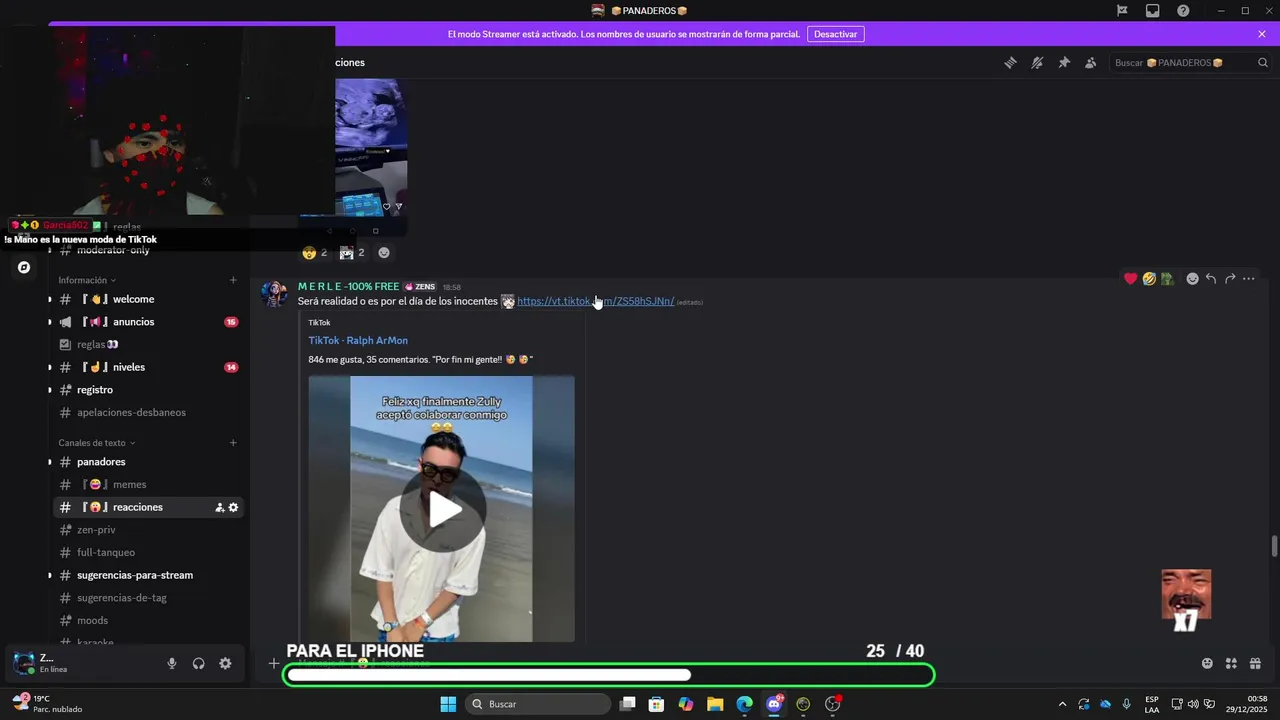Create channel in Información category

pos(233,280)
